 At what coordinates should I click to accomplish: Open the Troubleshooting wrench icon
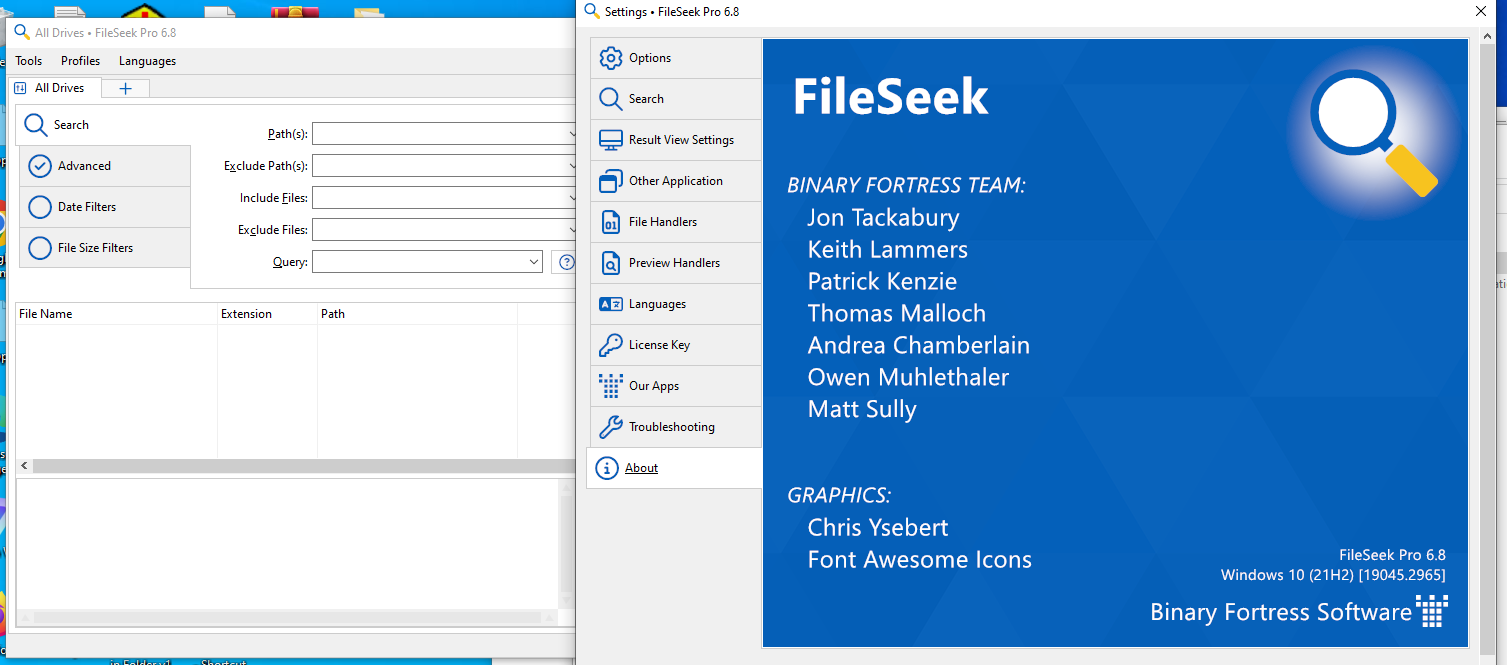tap(610, 427)
